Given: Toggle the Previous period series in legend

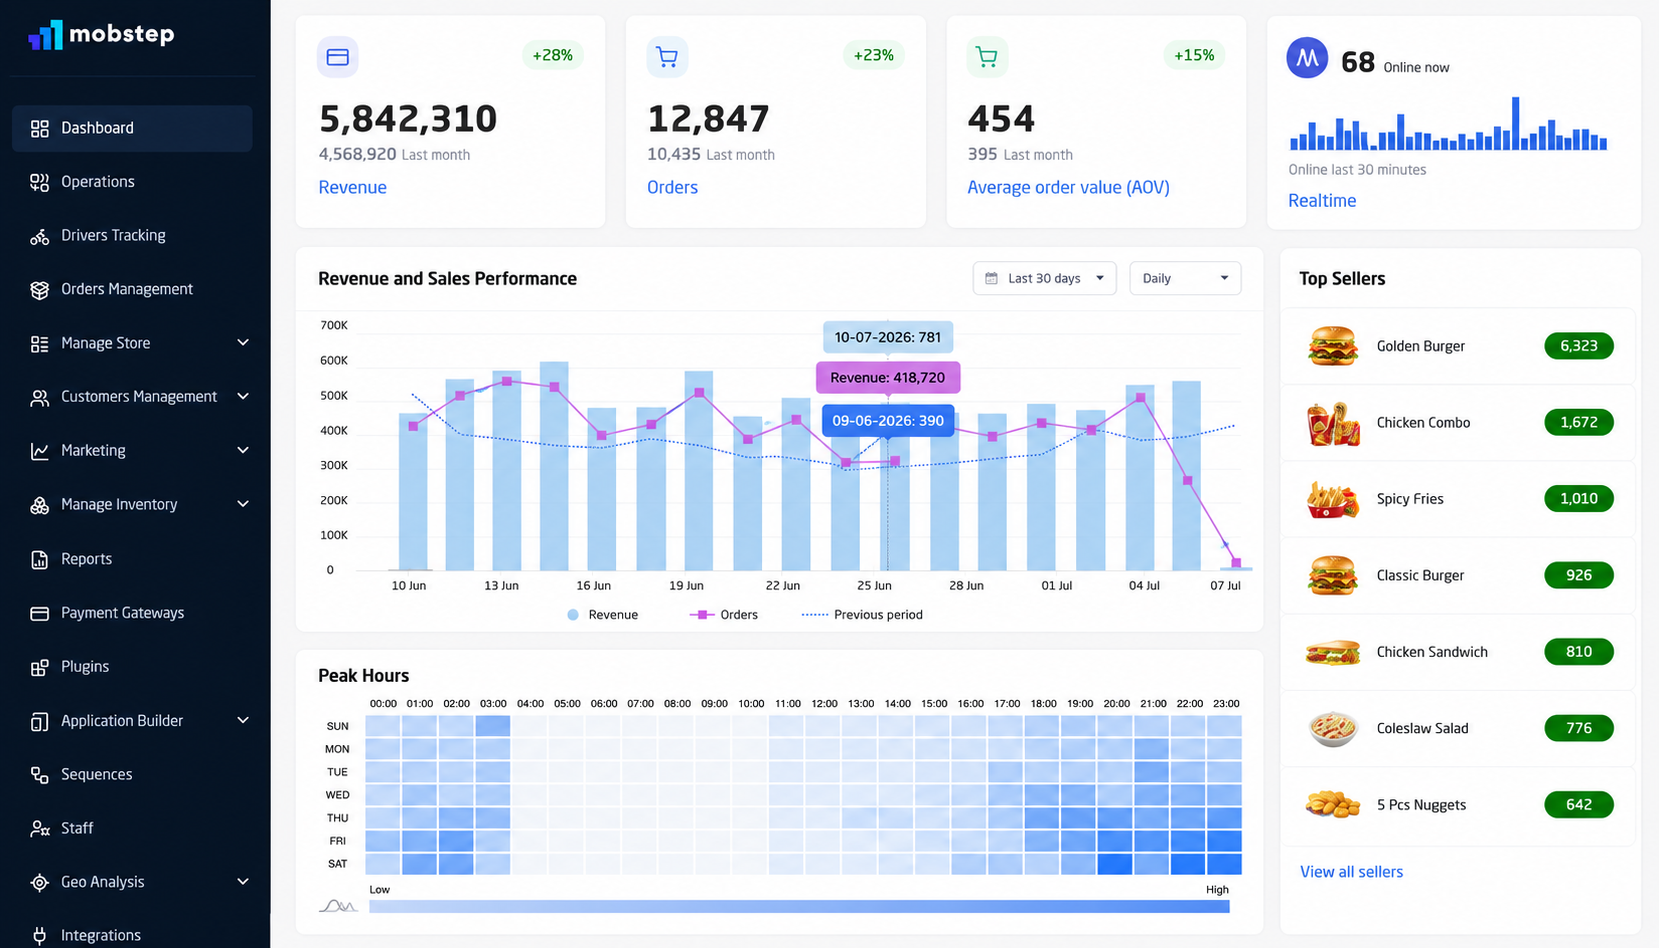Looking at the screenshot, I should coord(862,615).
